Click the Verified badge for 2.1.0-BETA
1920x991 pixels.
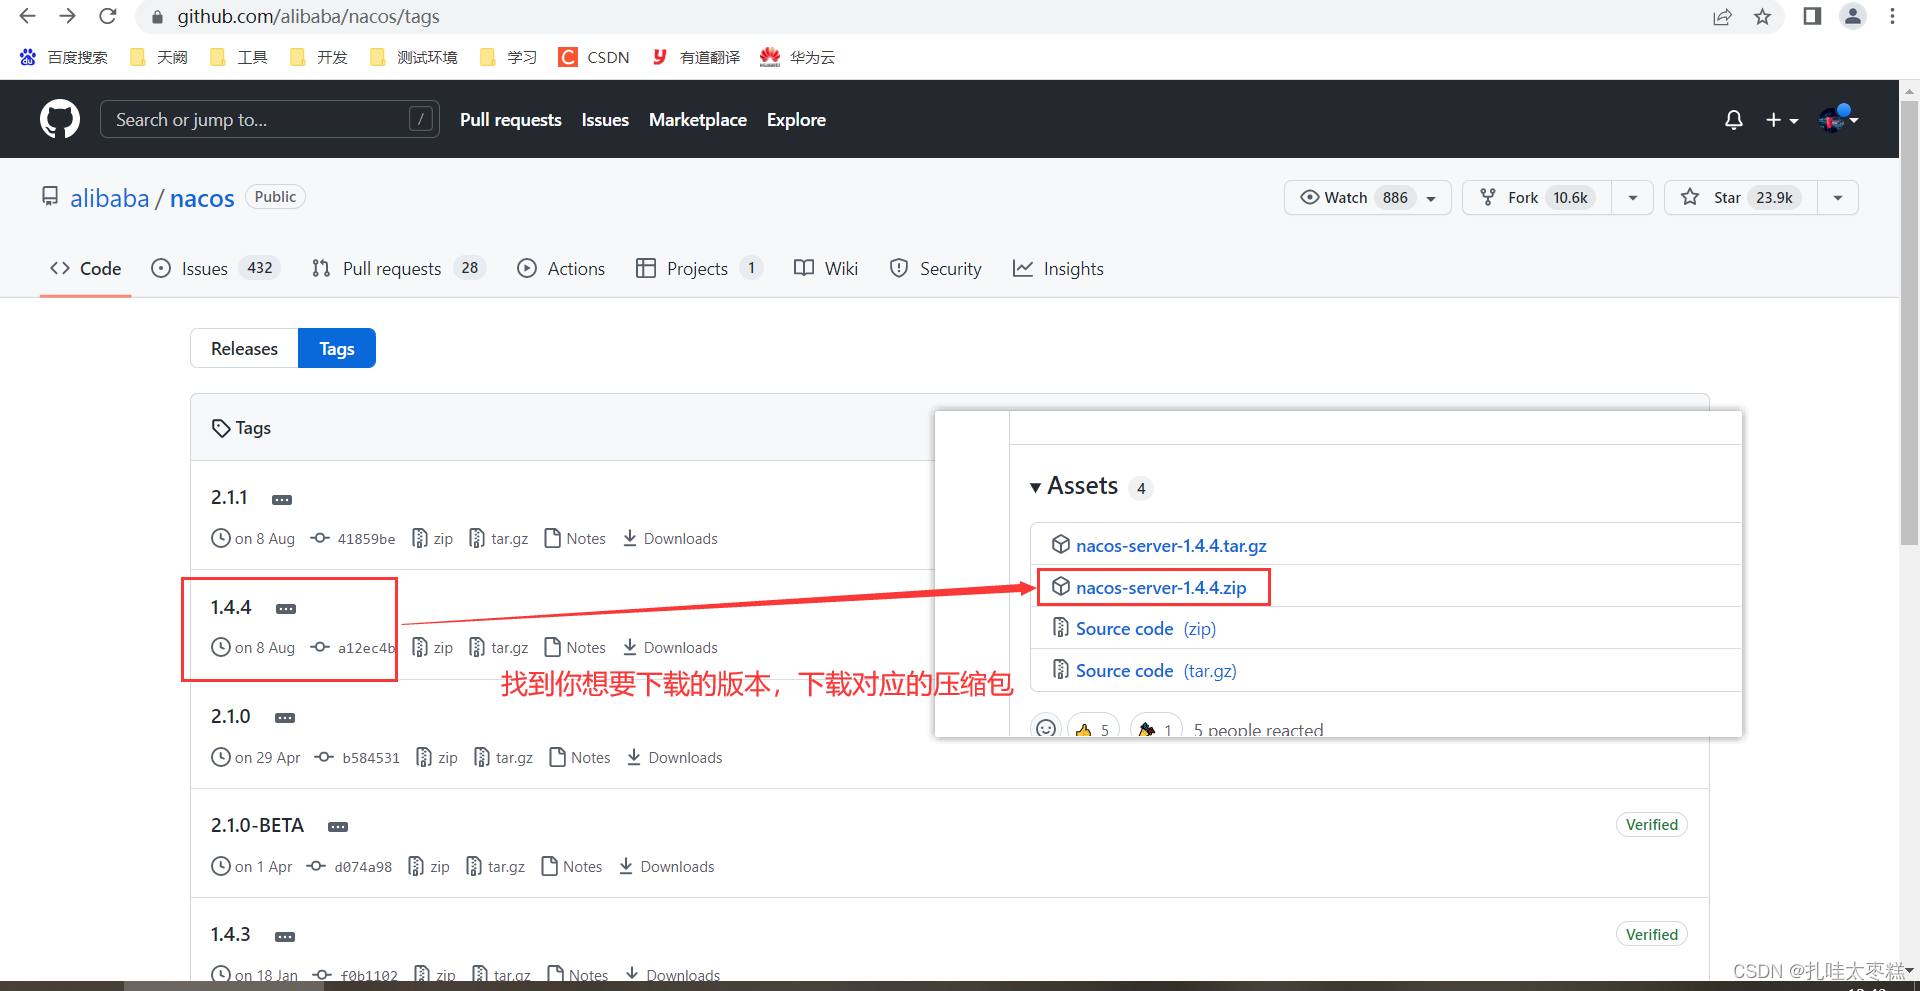(1652, 824)
